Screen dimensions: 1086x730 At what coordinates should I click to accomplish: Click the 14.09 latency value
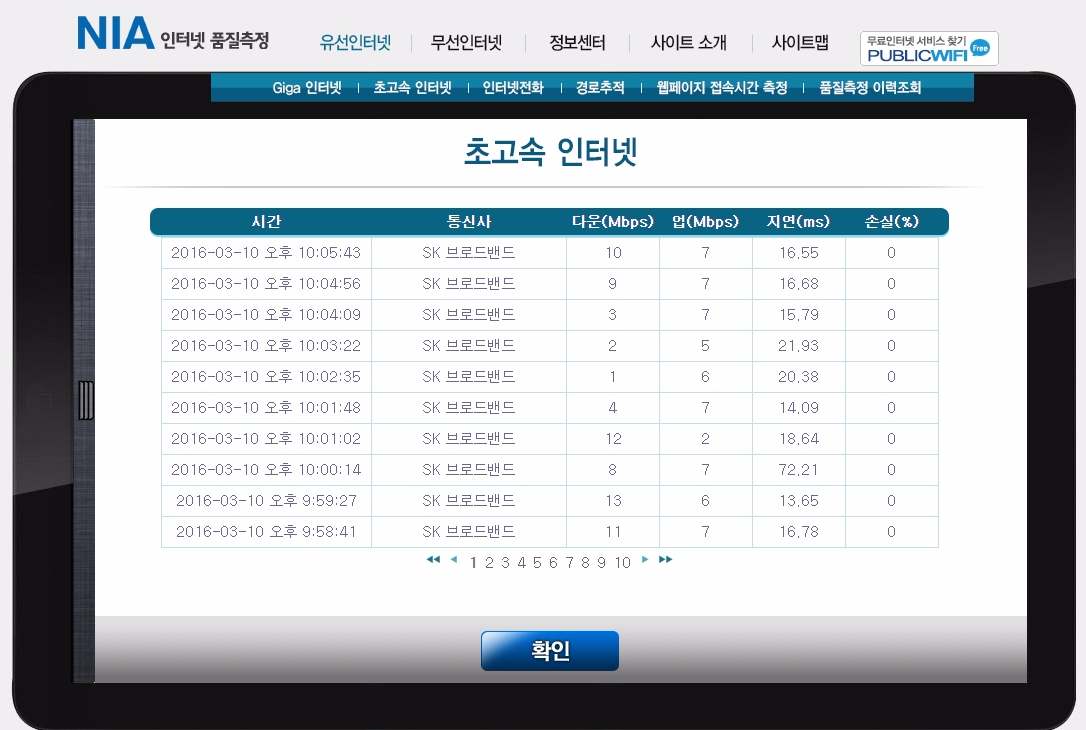[x=799, y=408]
